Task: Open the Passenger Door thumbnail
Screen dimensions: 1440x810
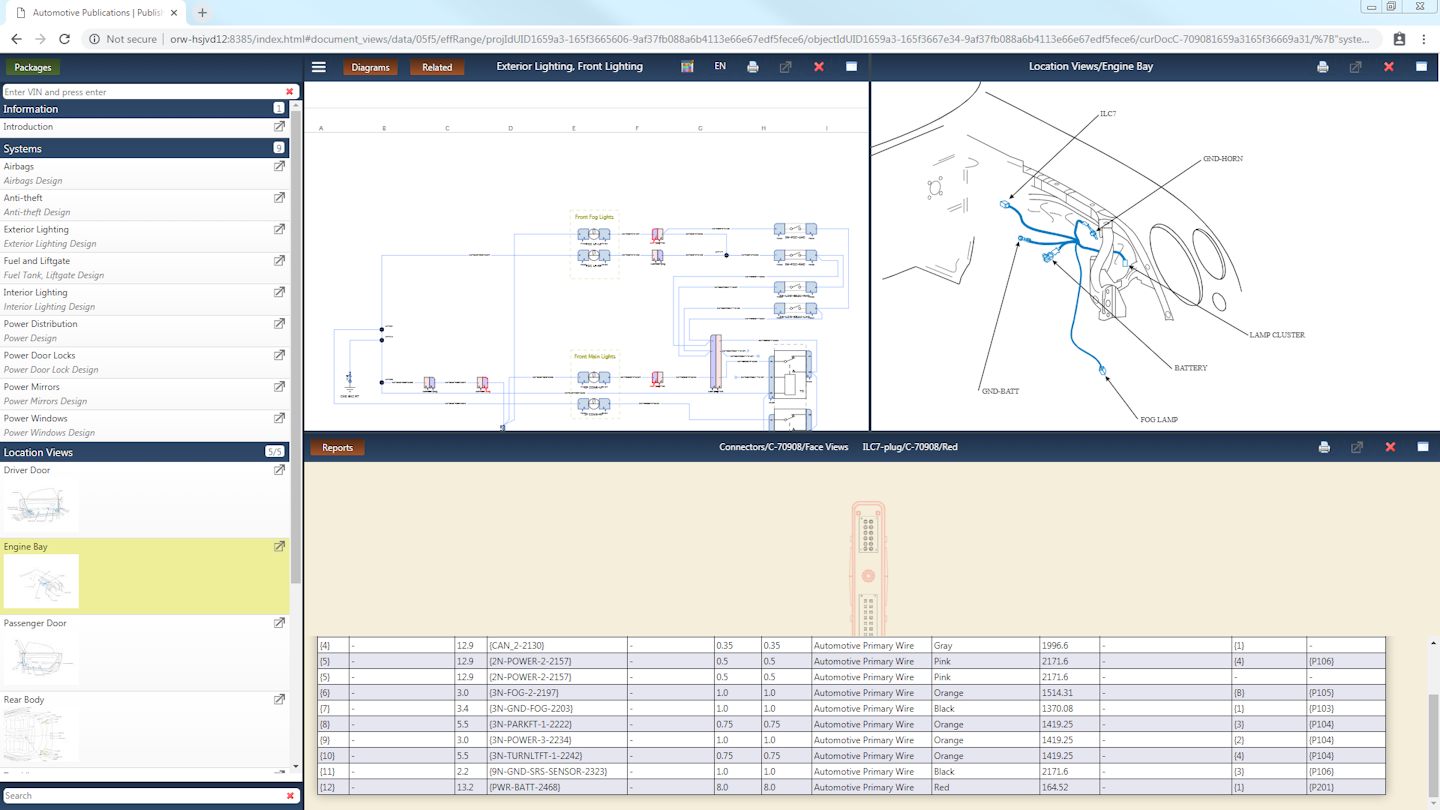Action: coord(41,659)
